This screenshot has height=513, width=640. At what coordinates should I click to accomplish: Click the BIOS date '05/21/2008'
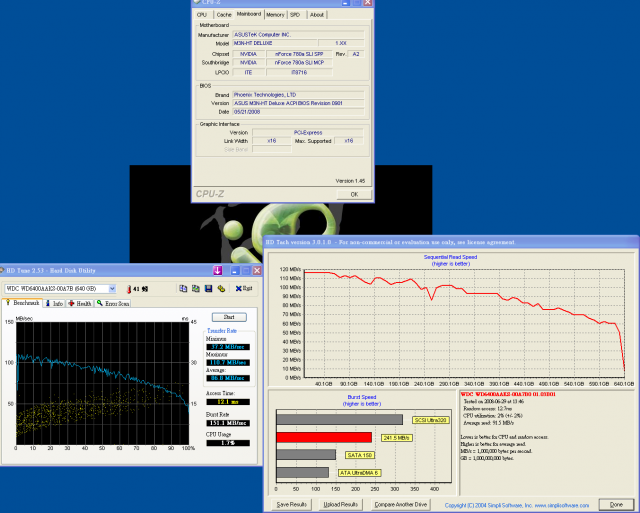(x=298, y=112)
